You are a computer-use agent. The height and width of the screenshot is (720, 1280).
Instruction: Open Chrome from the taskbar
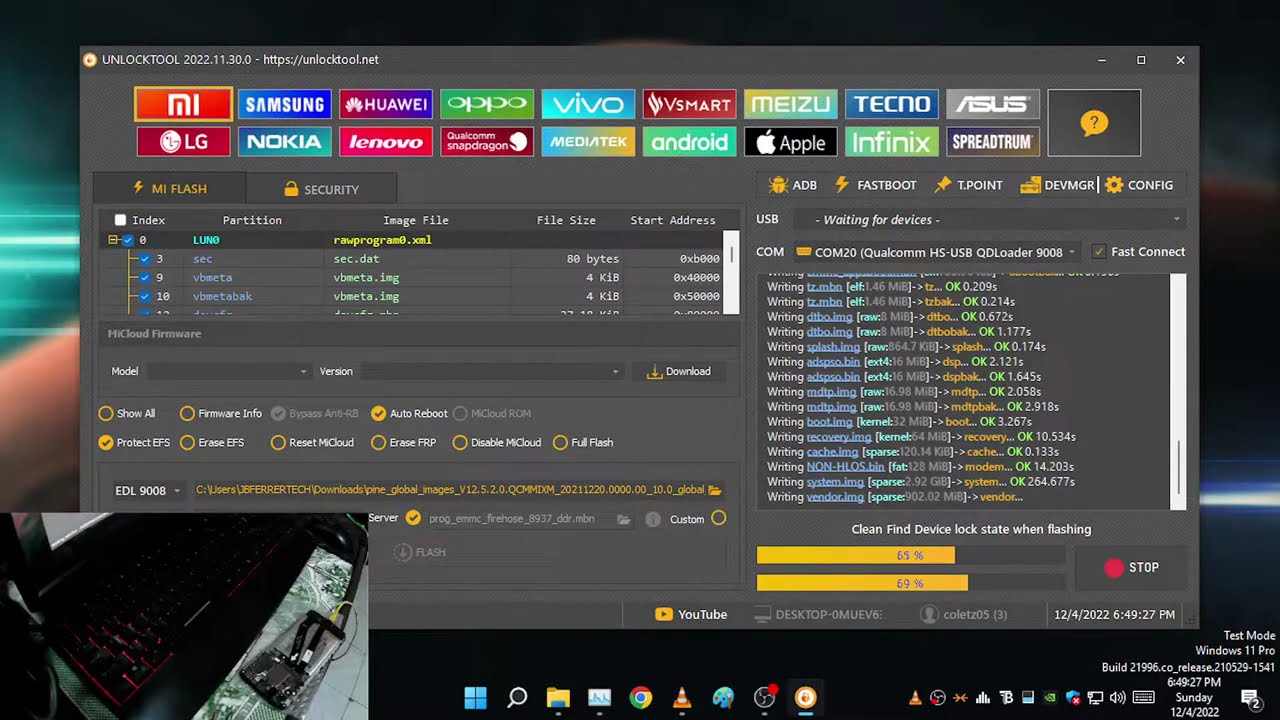[641, 698]
